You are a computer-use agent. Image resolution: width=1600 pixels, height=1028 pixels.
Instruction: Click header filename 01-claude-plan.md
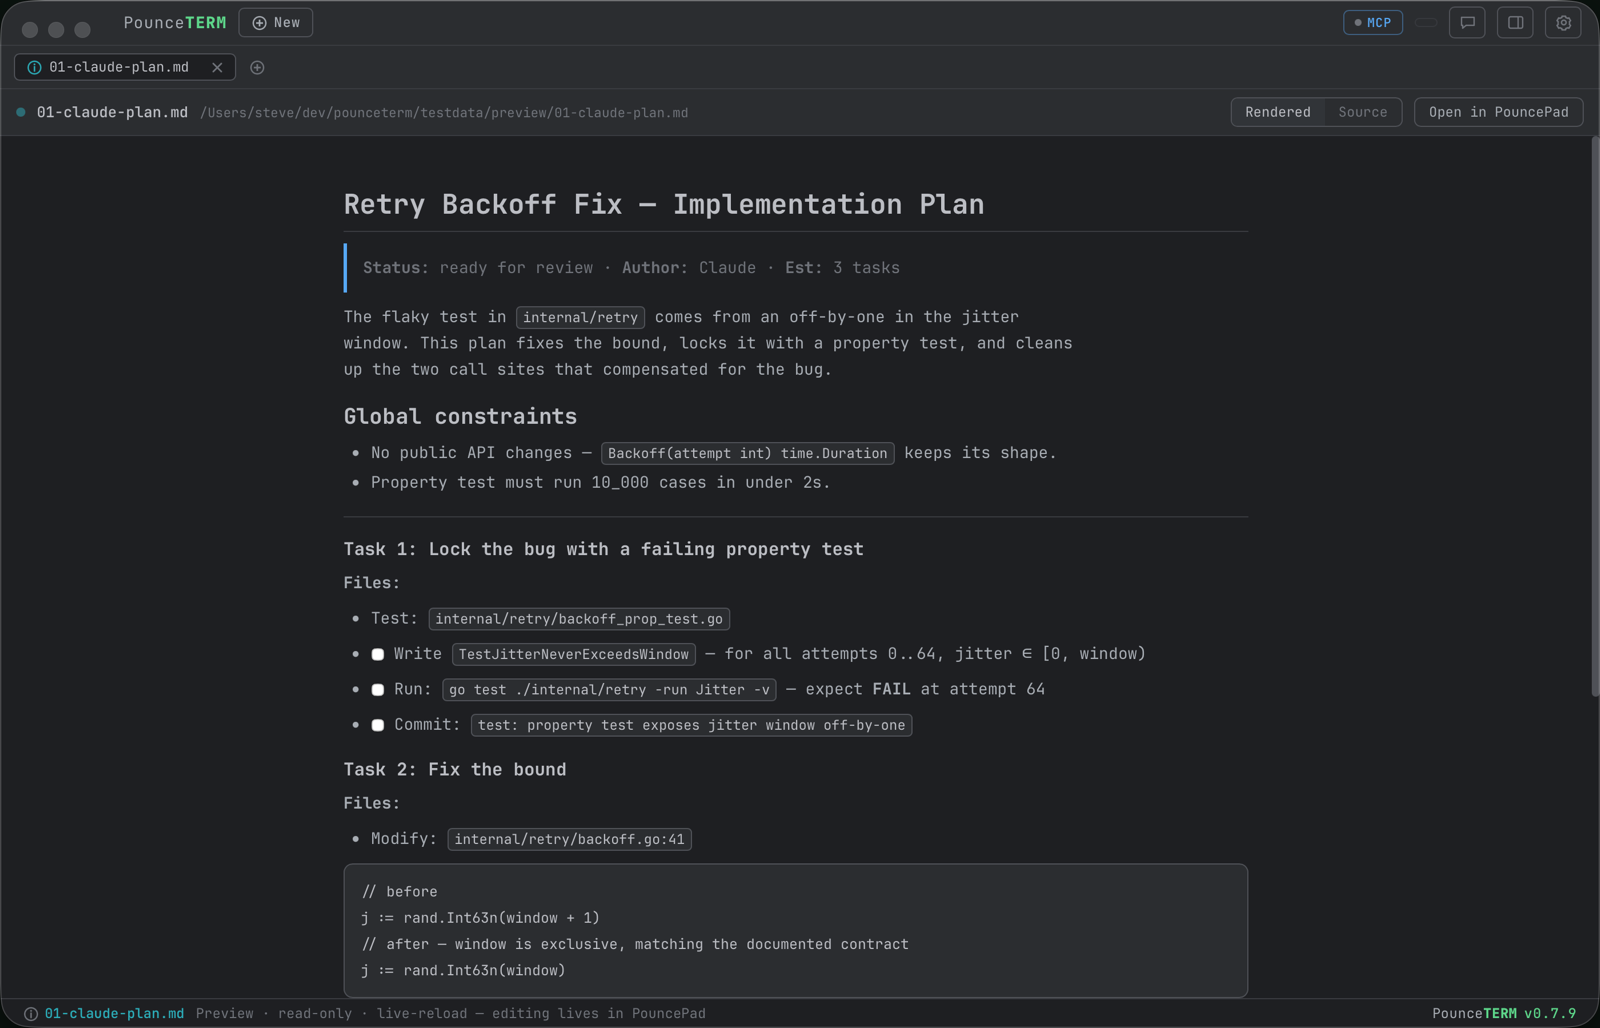coord(112,112)
